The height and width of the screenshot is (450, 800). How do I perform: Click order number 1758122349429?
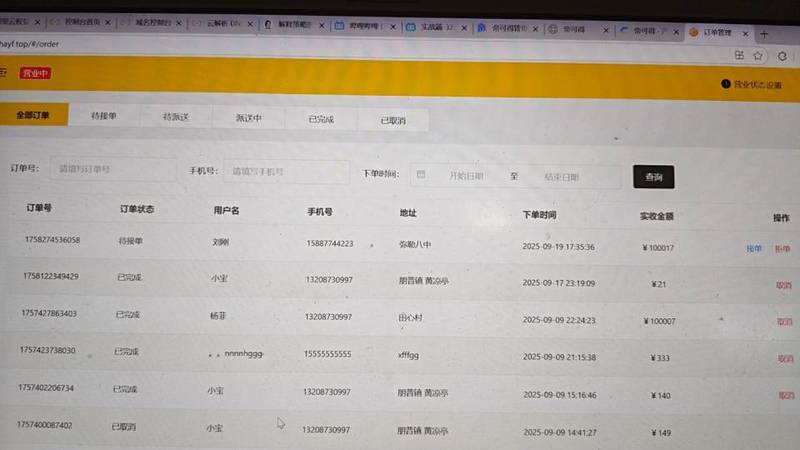[51, 276]
